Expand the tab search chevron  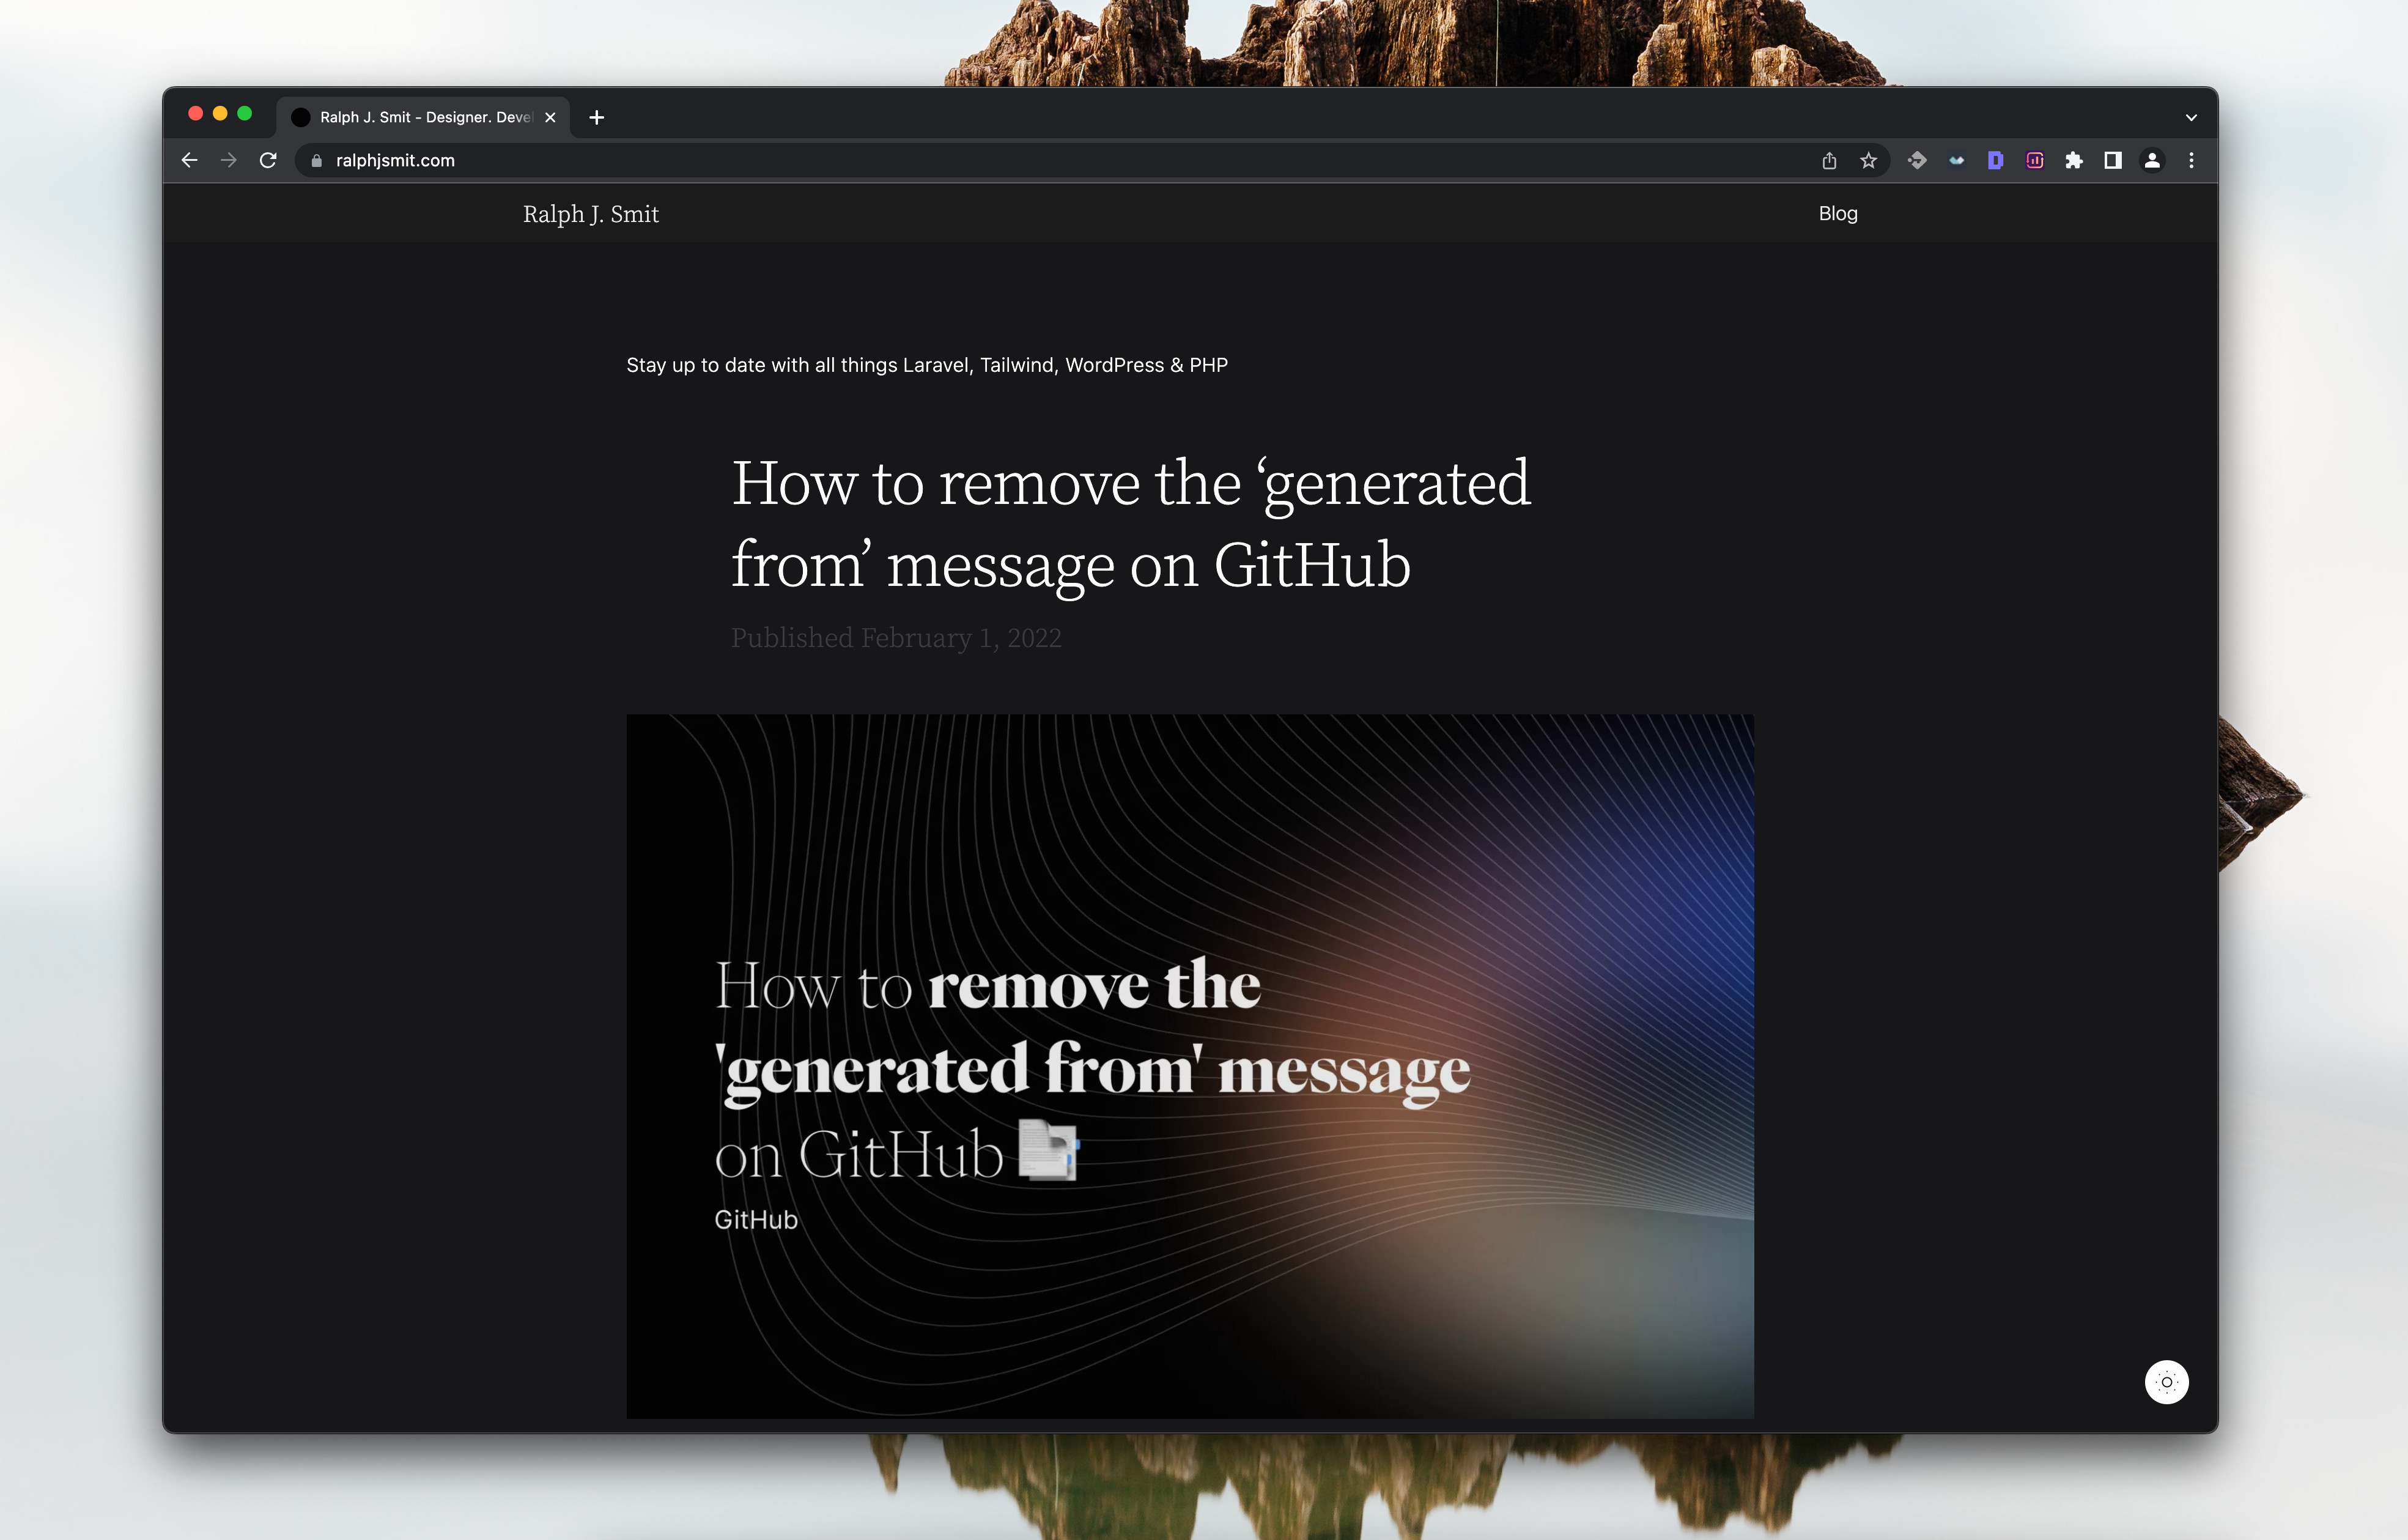tap(2191, 118)
